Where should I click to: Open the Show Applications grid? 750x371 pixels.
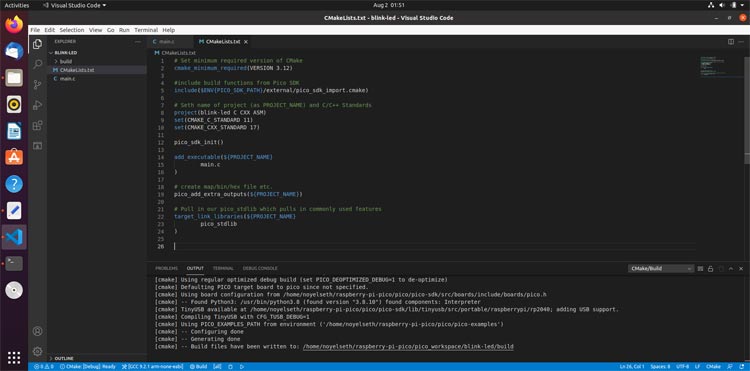click(x=14, y=358)
